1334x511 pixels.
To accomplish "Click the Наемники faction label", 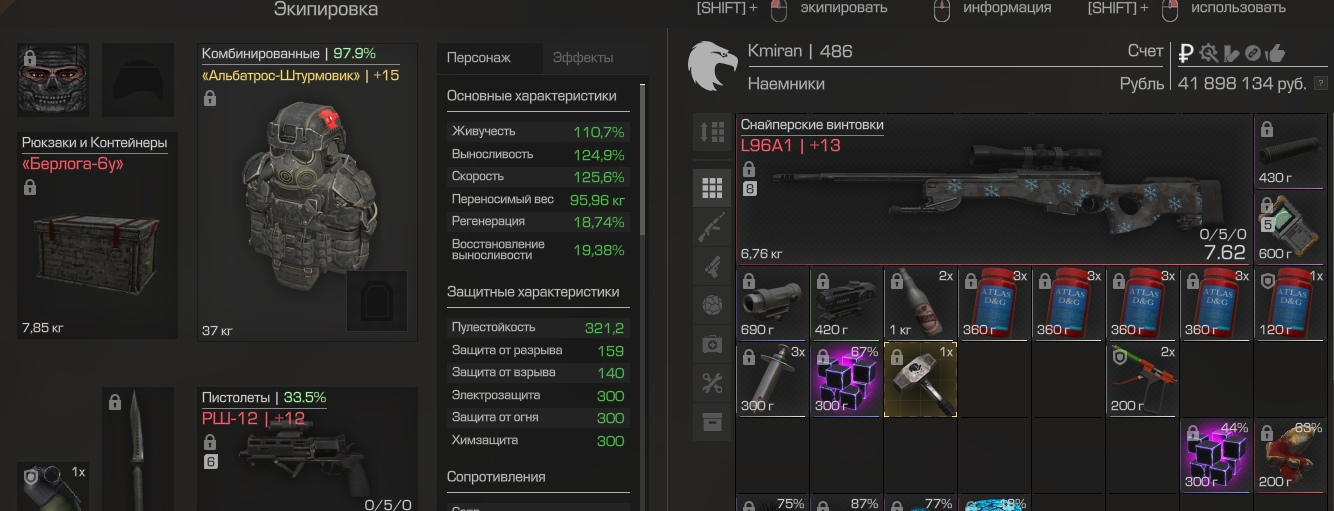I will pos(786,84).
